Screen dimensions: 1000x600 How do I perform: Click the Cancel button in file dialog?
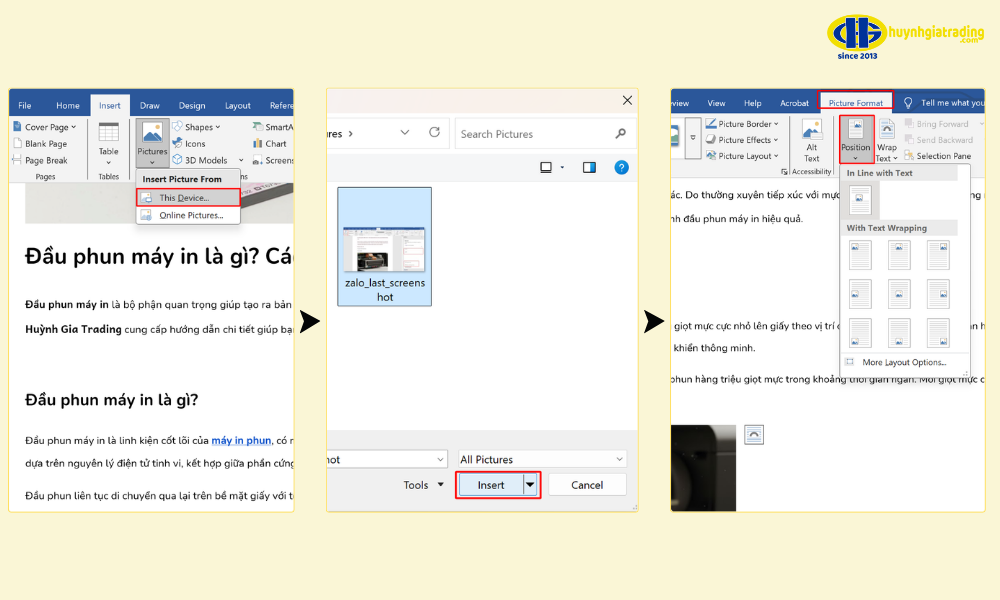coord(587,485)
